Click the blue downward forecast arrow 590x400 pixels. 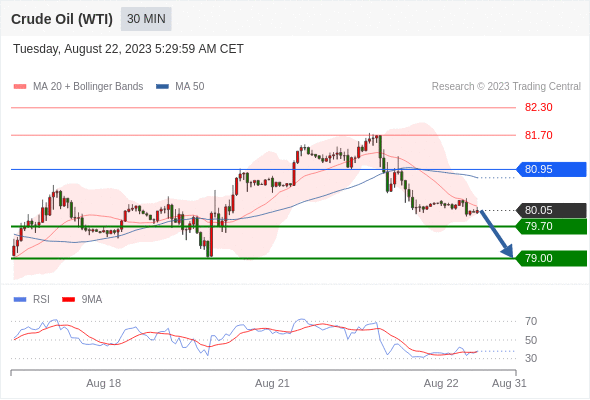496,234
